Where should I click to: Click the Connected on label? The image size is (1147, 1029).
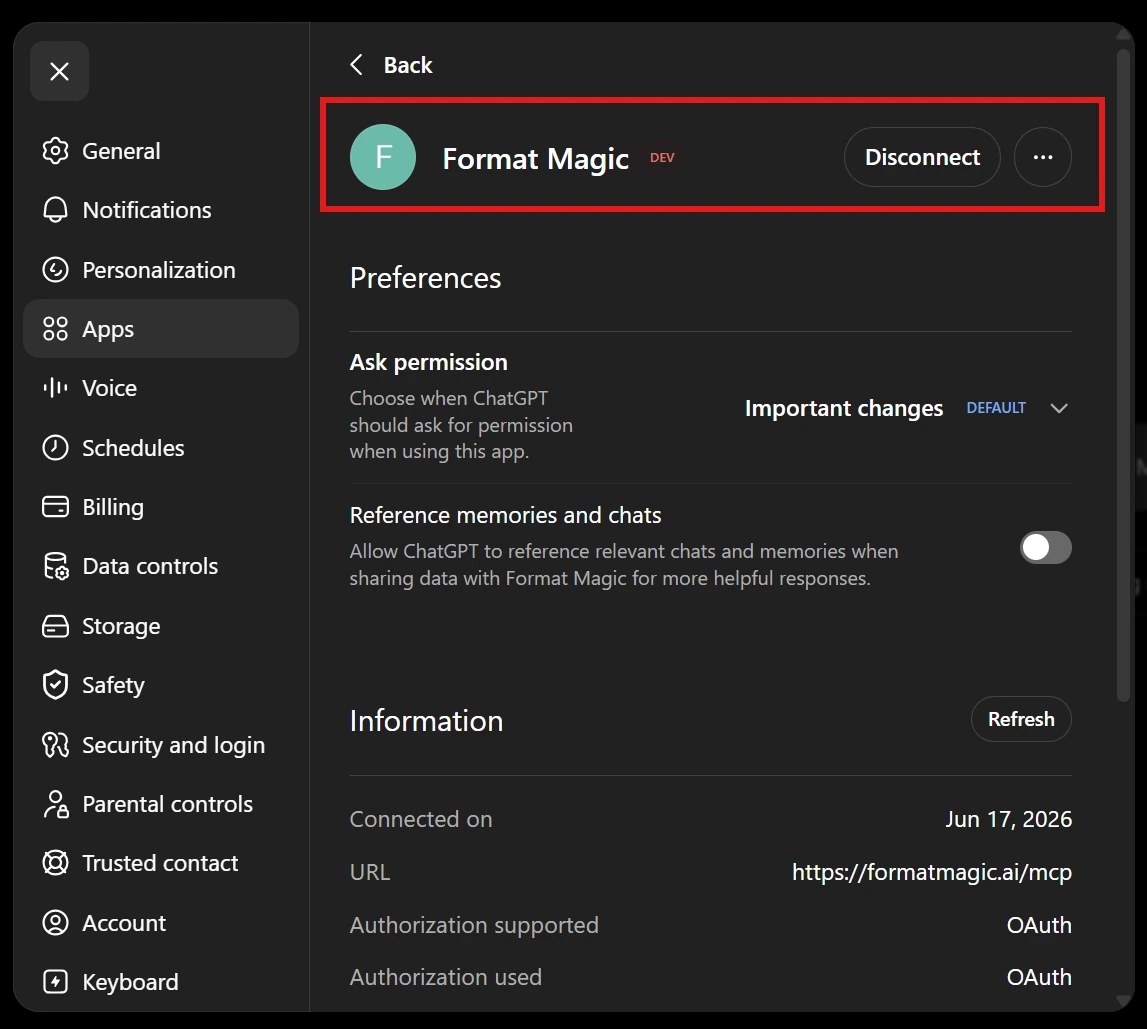click(421, 819)
